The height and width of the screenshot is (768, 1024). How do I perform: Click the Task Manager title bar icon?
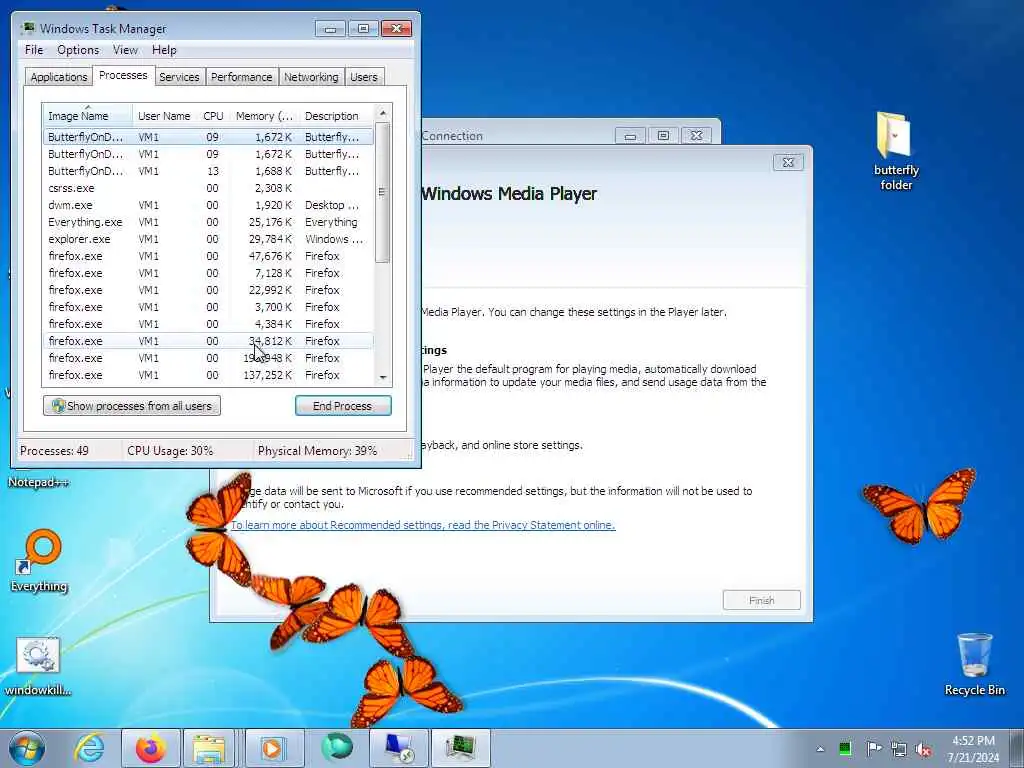click(27, 28)
